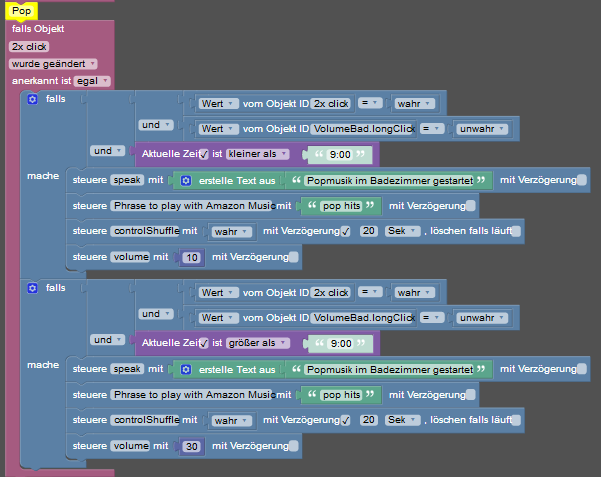Open Sek unit dropdown on upper controlShuffle row

[x=402, y=231]
